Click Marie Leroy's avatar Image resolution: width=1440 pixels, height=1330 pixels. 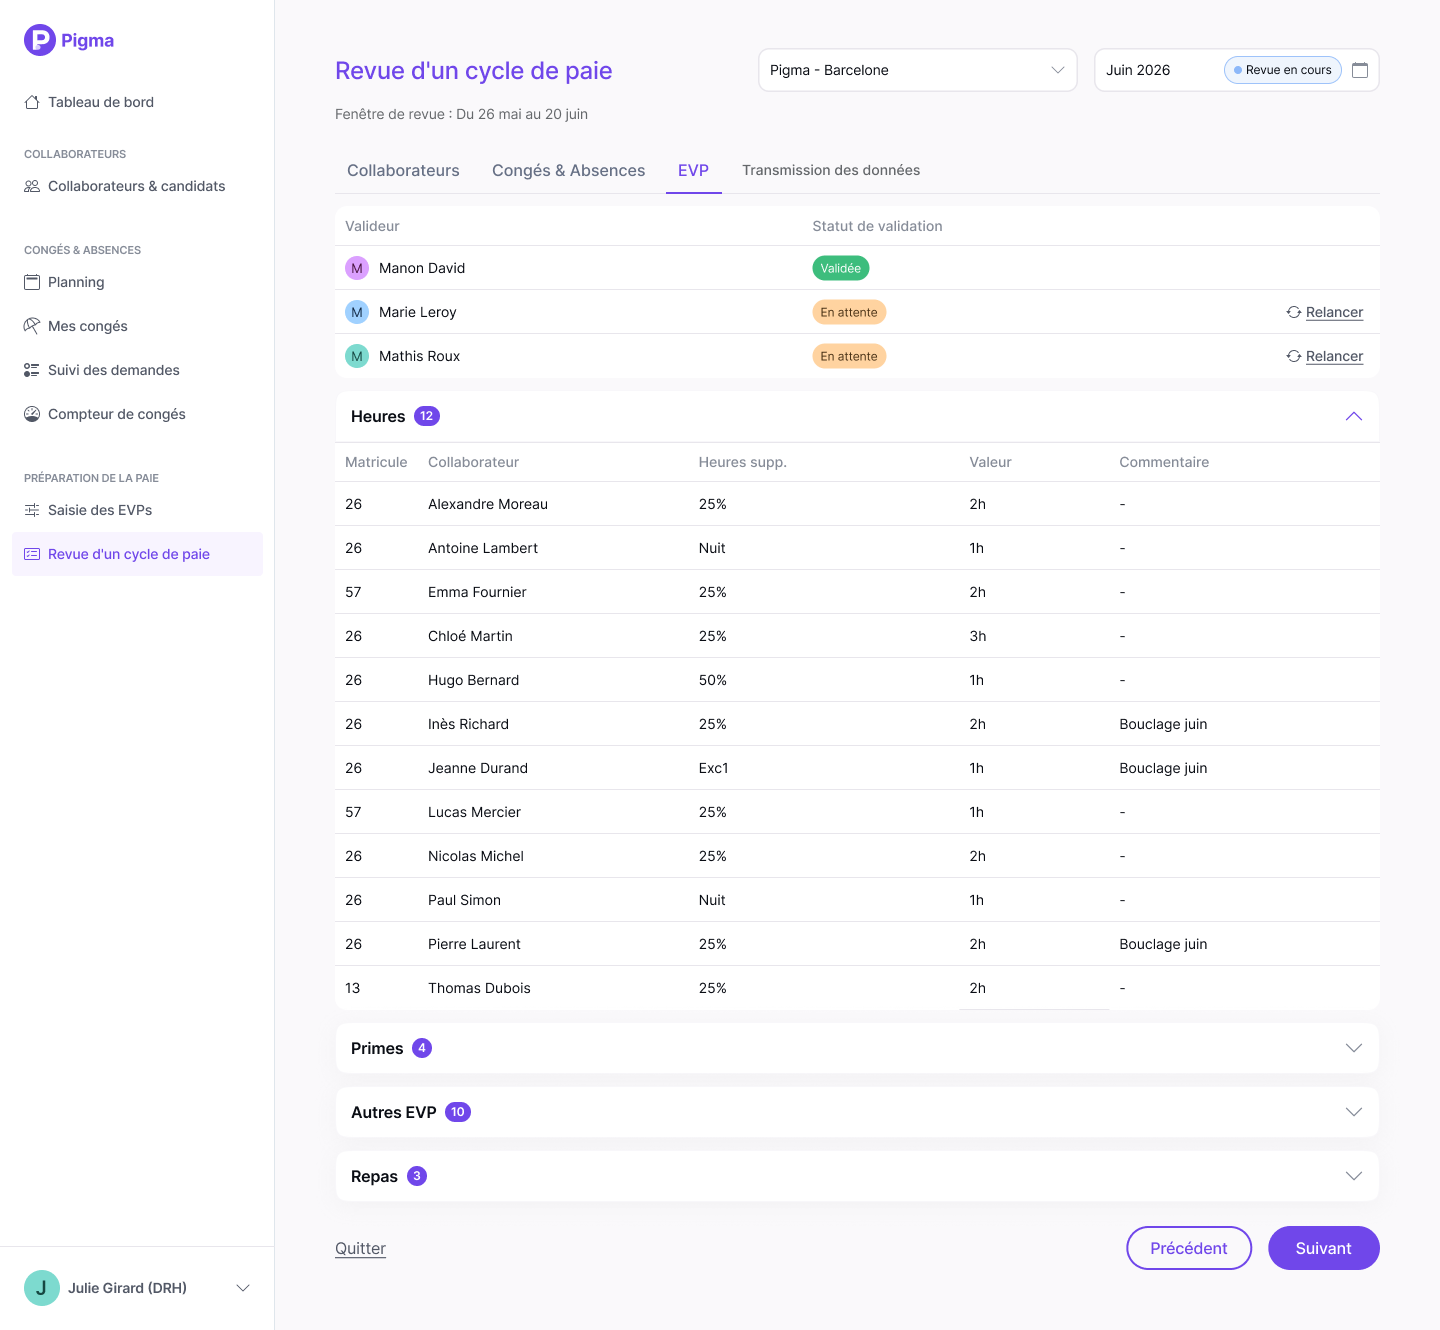point(357,312)
